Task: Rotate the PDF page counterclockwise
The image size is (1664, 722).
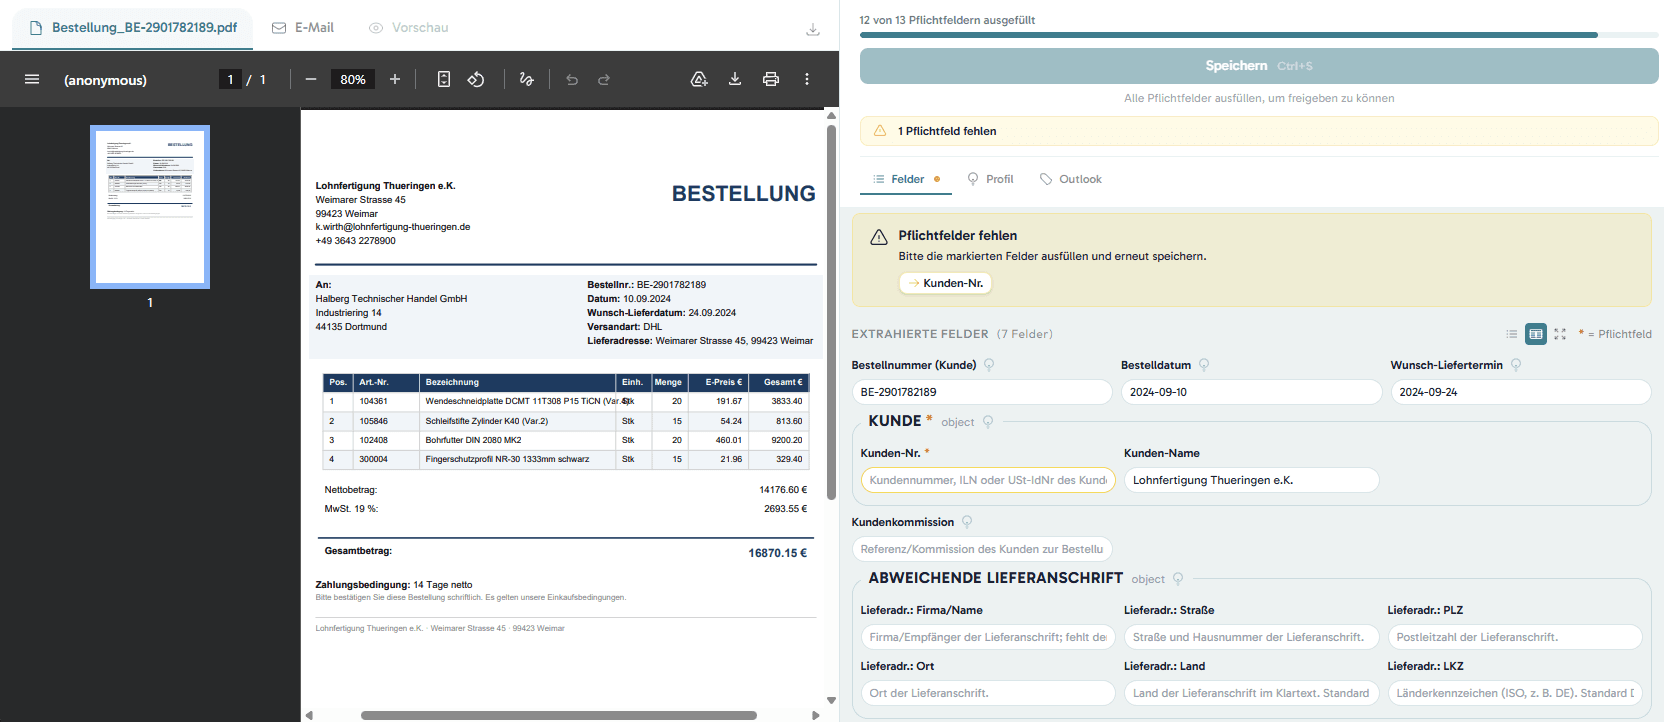Action: [476, 79]
